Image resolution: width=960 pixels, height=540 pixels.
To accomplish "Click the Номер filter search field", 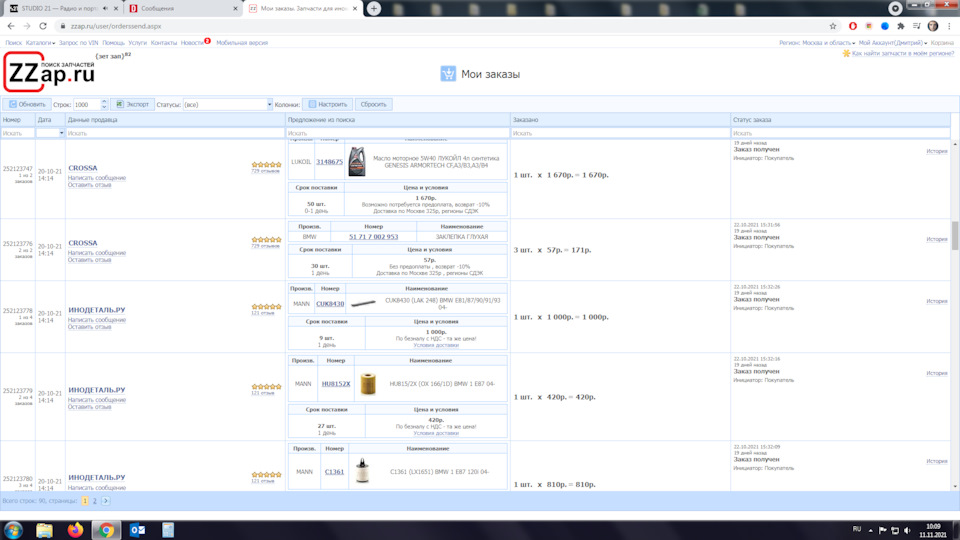I will (17, 133).
